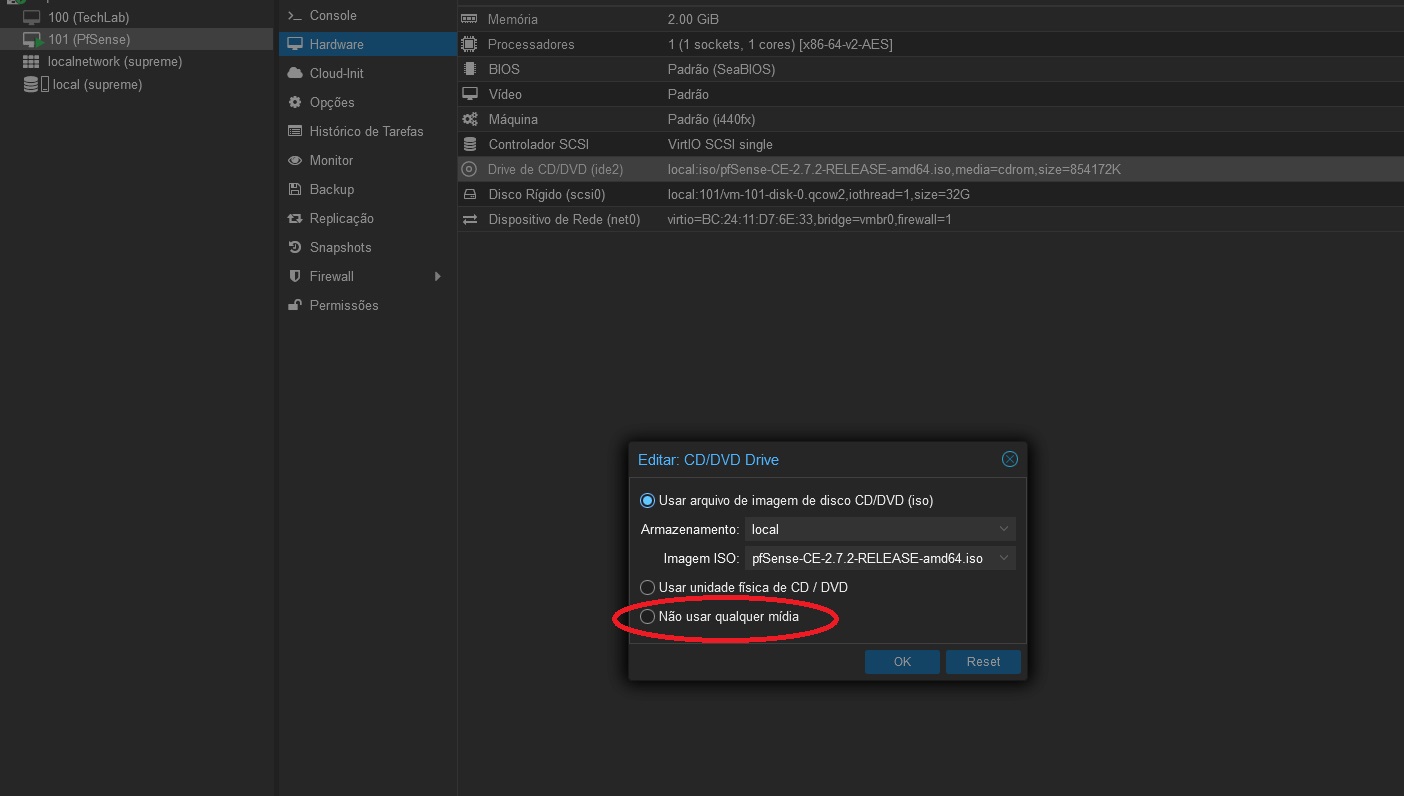Image resolution: width=1404 pixels, height=796 pixels.
Task: Confirm with the OK button
Action: (x=902, y=662)
